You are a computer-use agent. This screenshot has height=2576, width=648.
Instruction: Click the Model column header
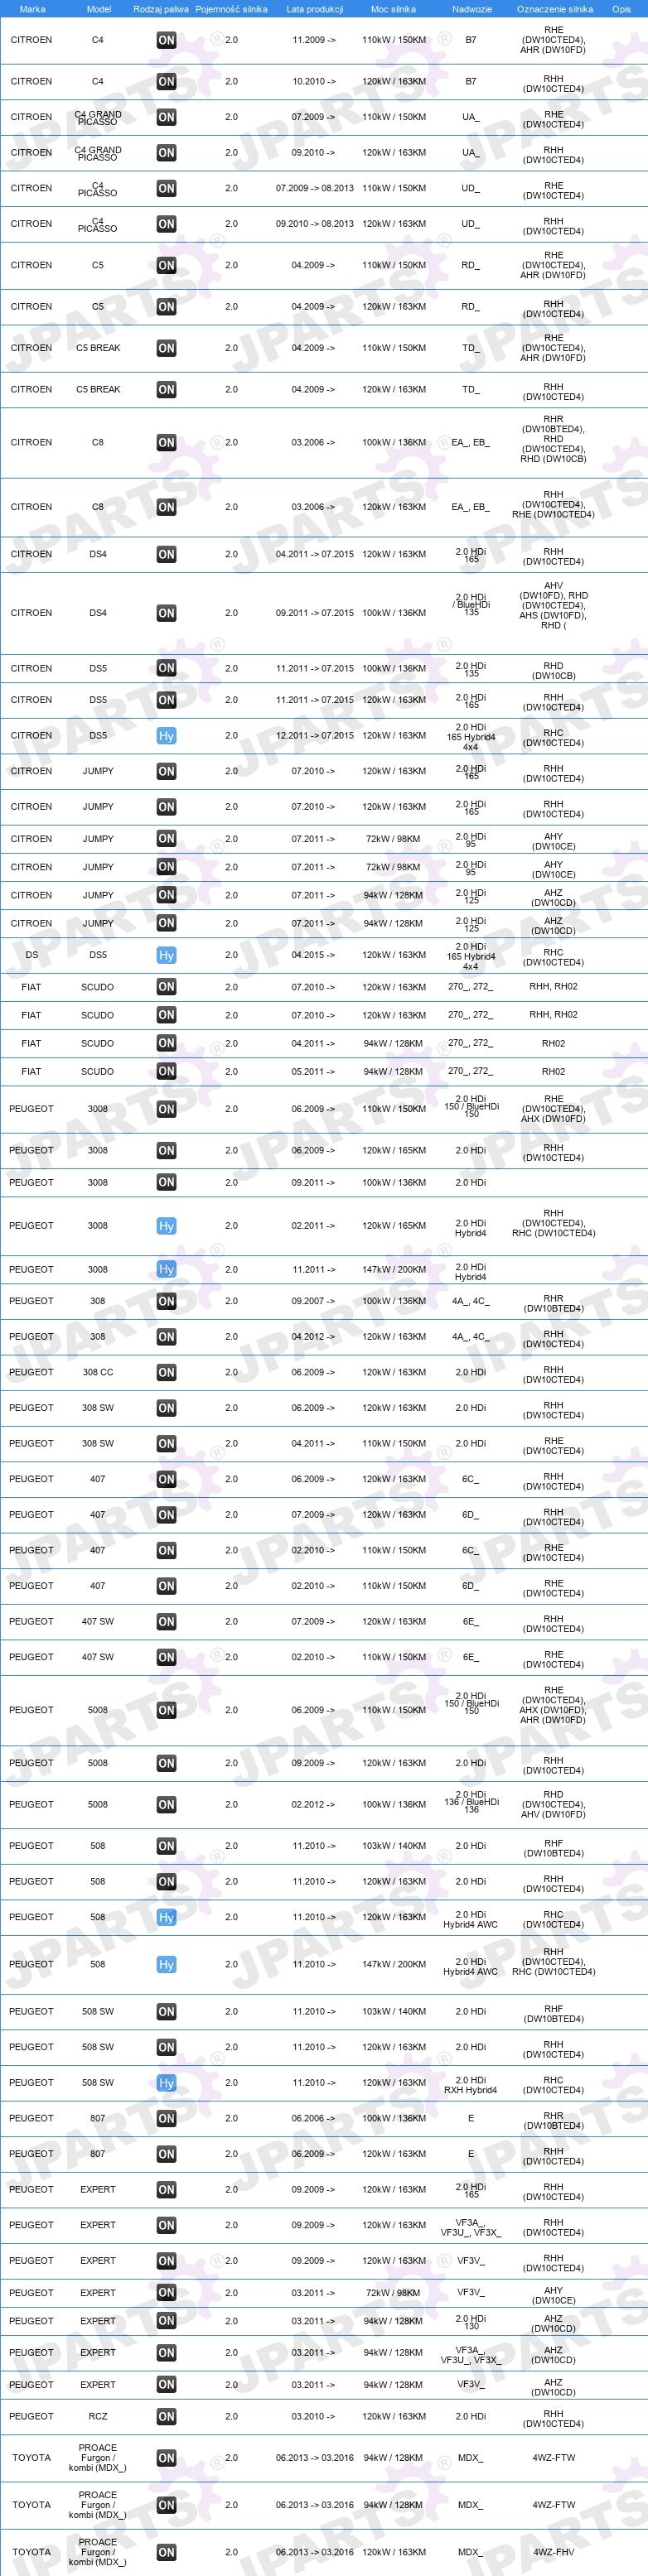(98, 9)
